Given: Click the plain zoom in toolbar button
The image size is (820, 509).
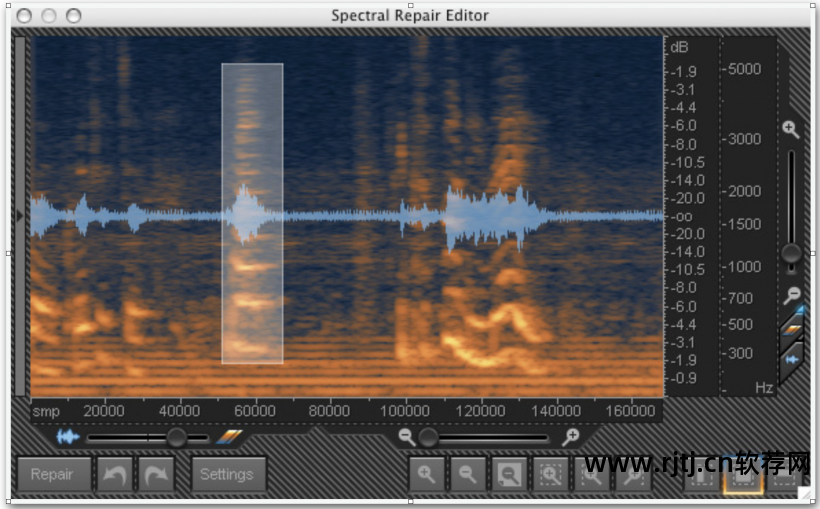Looking at the screenshot, I should click(x=427, y=474).
